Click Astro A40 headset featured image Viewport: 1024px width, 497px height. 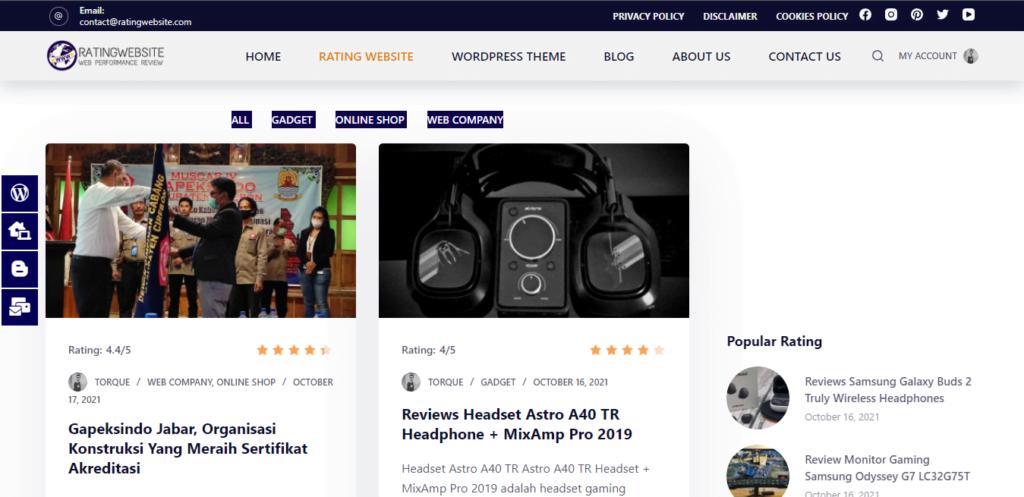pos(534,231)
